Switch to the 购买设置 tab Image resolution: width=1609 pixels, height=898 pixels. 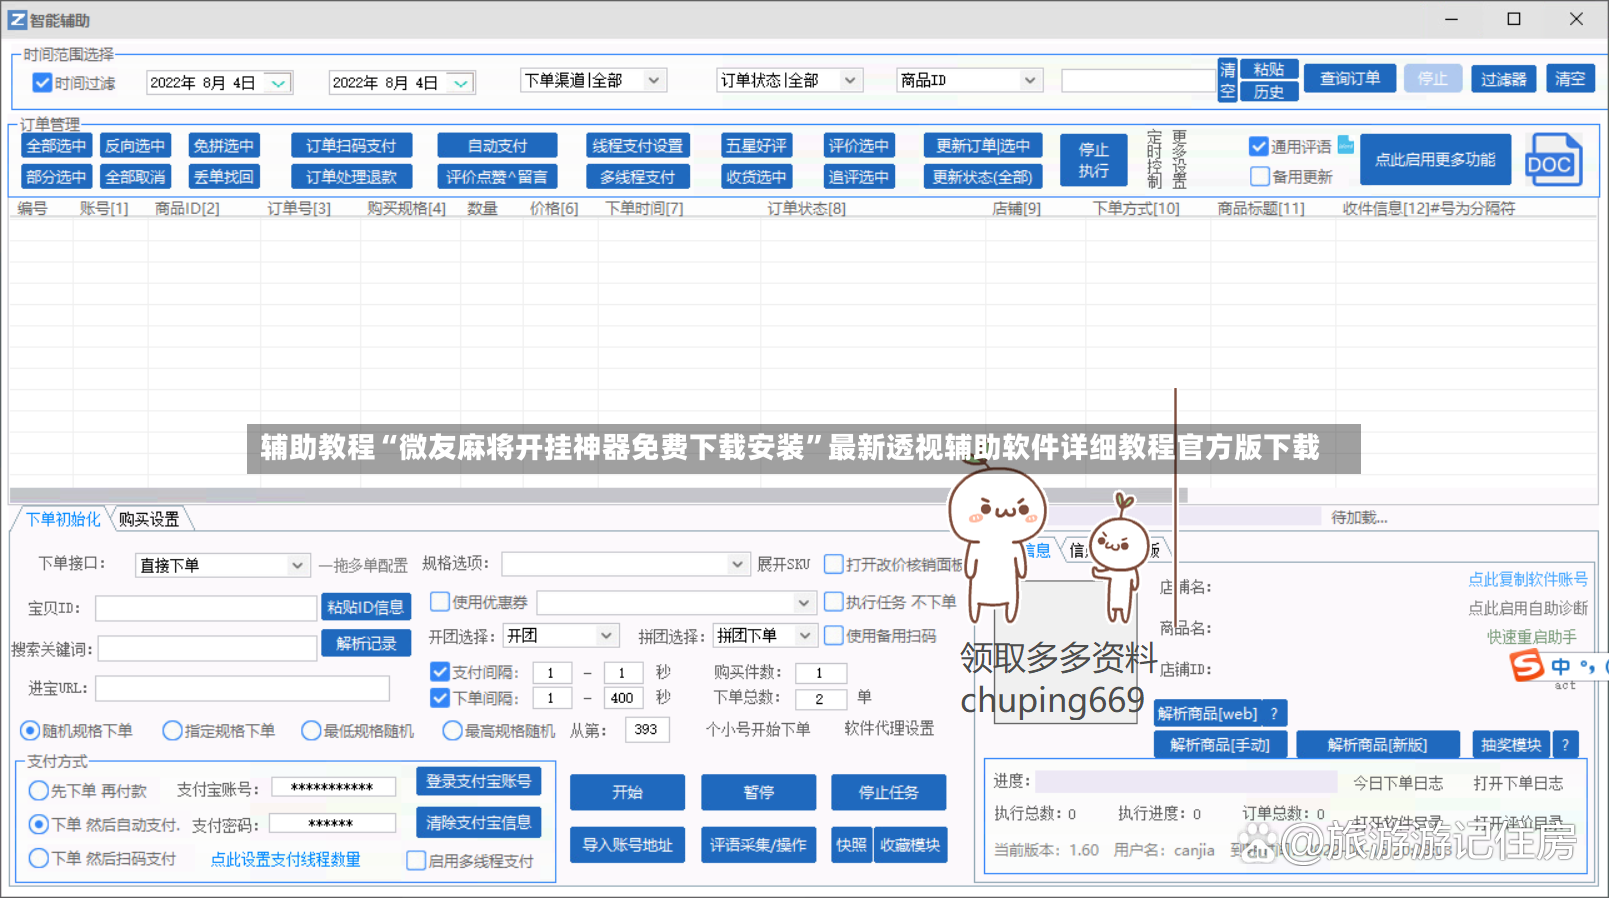click(149, 519)
